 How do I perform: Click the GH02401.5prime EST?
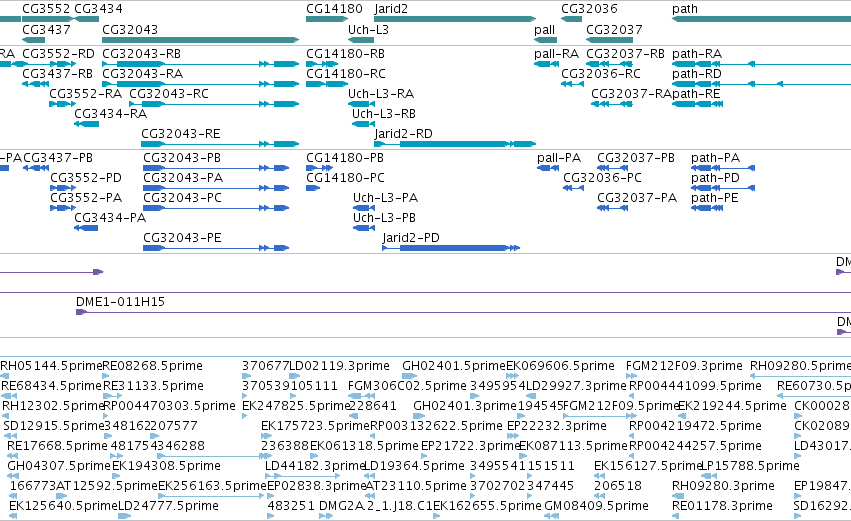click(454, 366)
